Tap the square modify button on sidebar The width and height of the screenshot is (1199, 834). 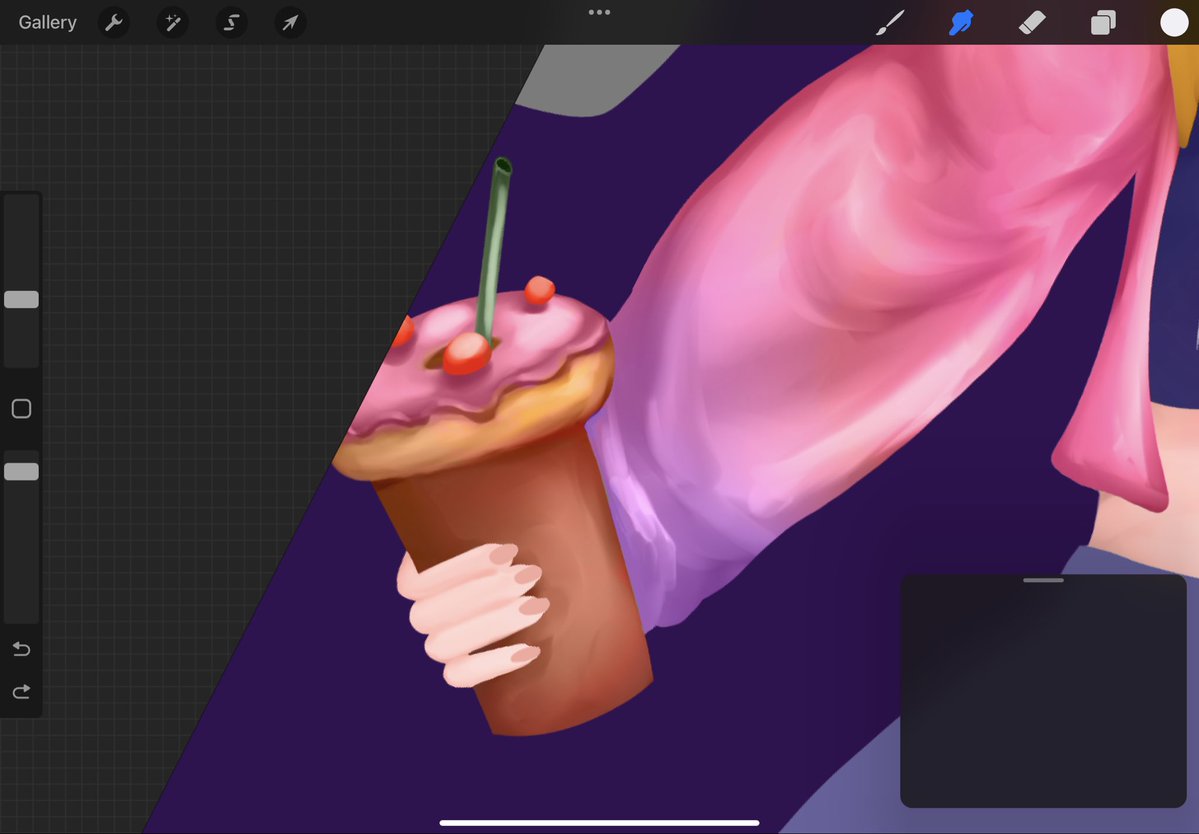click(21, 409)
